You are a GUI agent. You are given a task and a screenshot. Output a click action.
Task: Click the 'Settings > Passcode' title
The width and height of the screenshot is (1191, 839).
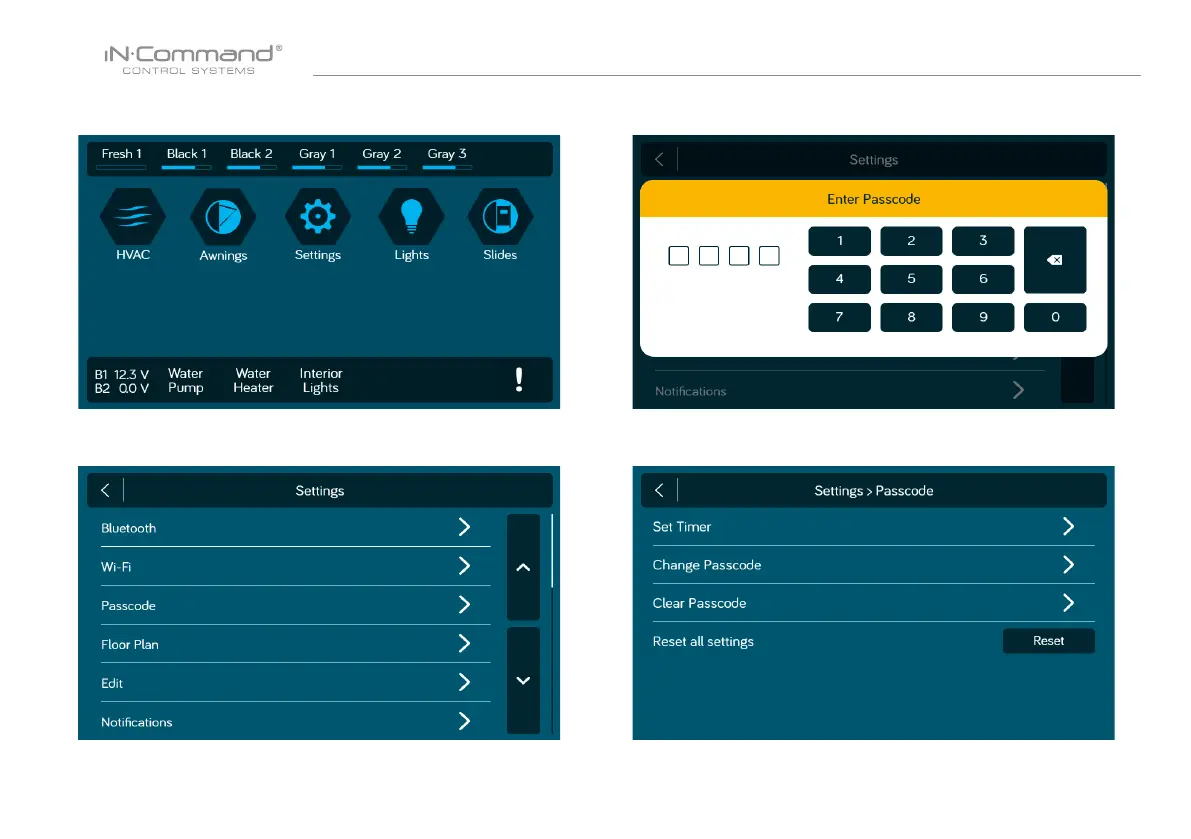(x=874, y=490)
